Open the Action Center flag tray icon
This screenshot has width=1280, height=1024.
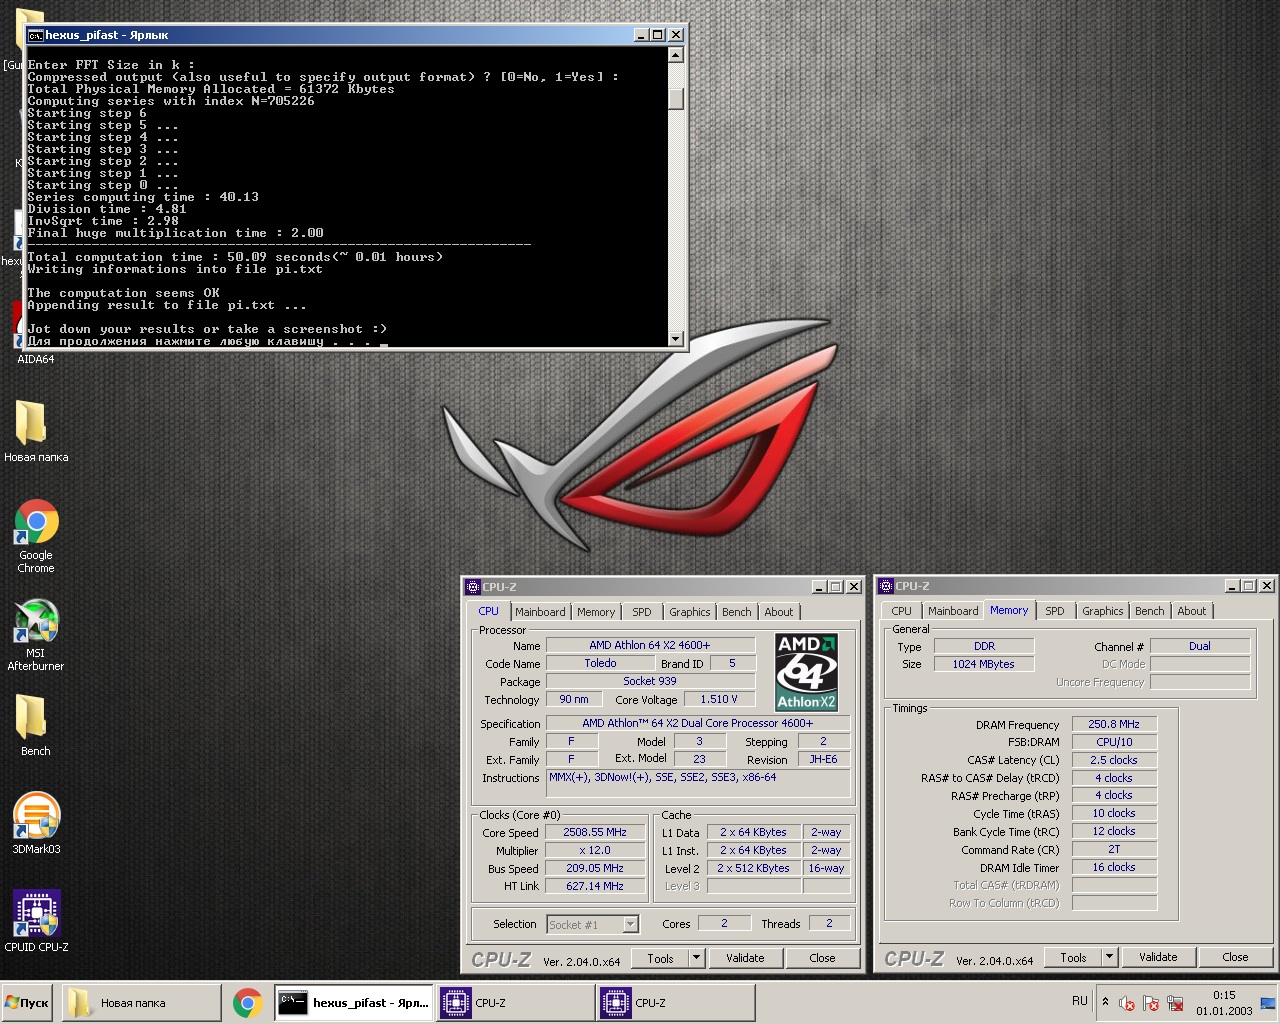[1151, 1003]
